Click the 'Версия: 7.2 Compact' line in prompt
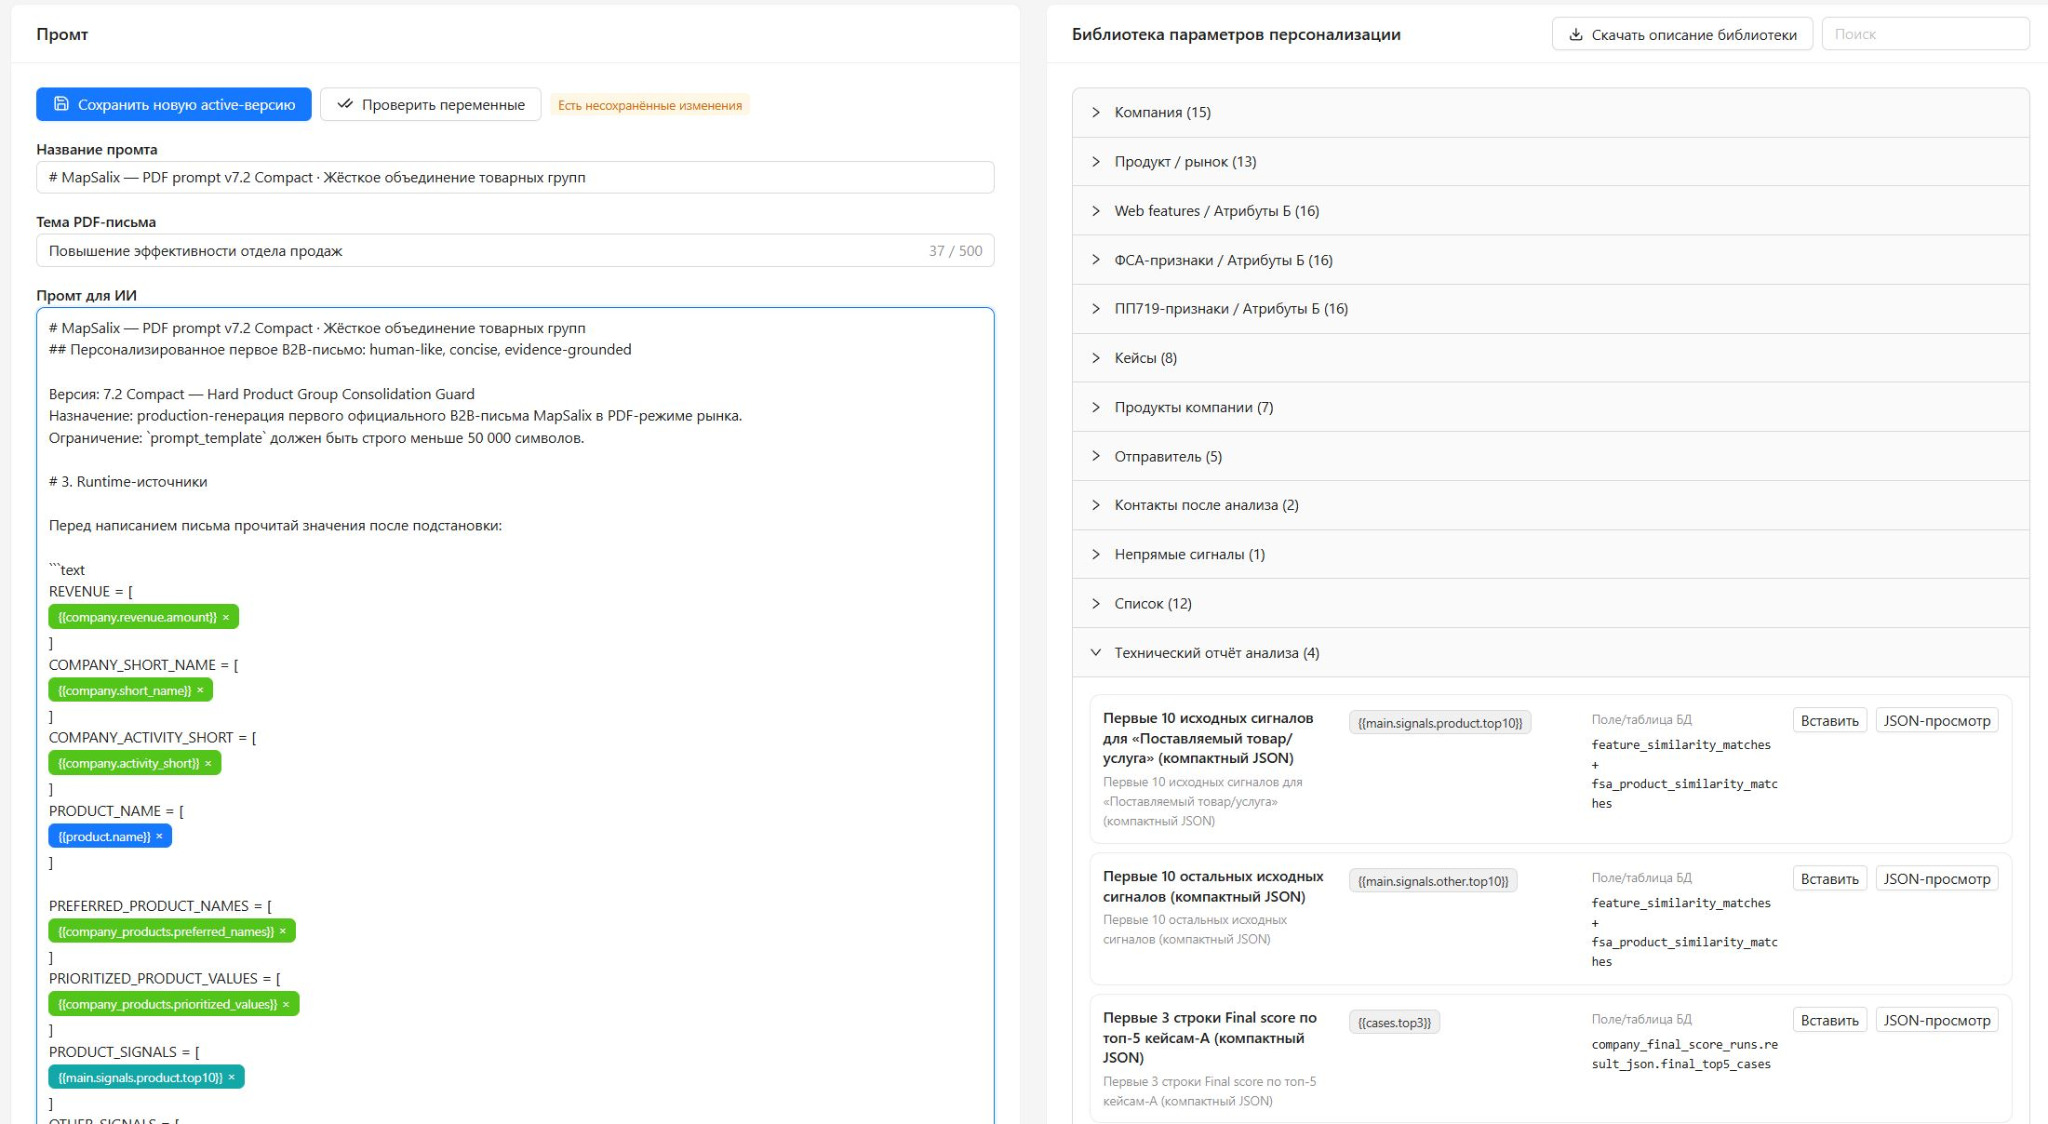Screen dimensions: 2048x1124 click(262, 394)
